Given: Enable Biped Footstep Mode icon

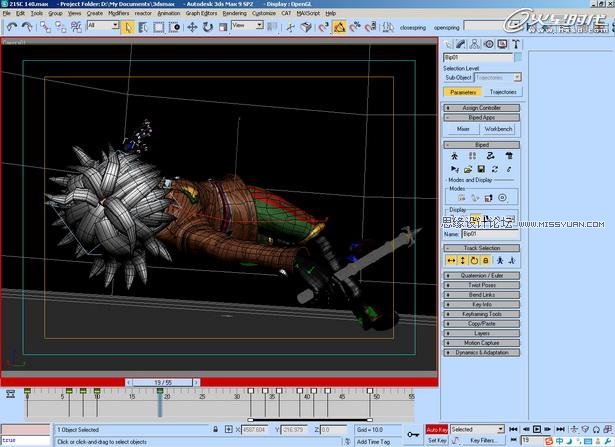Looking at the screenshot, I should pyautogui.click(x=473, y=156).
